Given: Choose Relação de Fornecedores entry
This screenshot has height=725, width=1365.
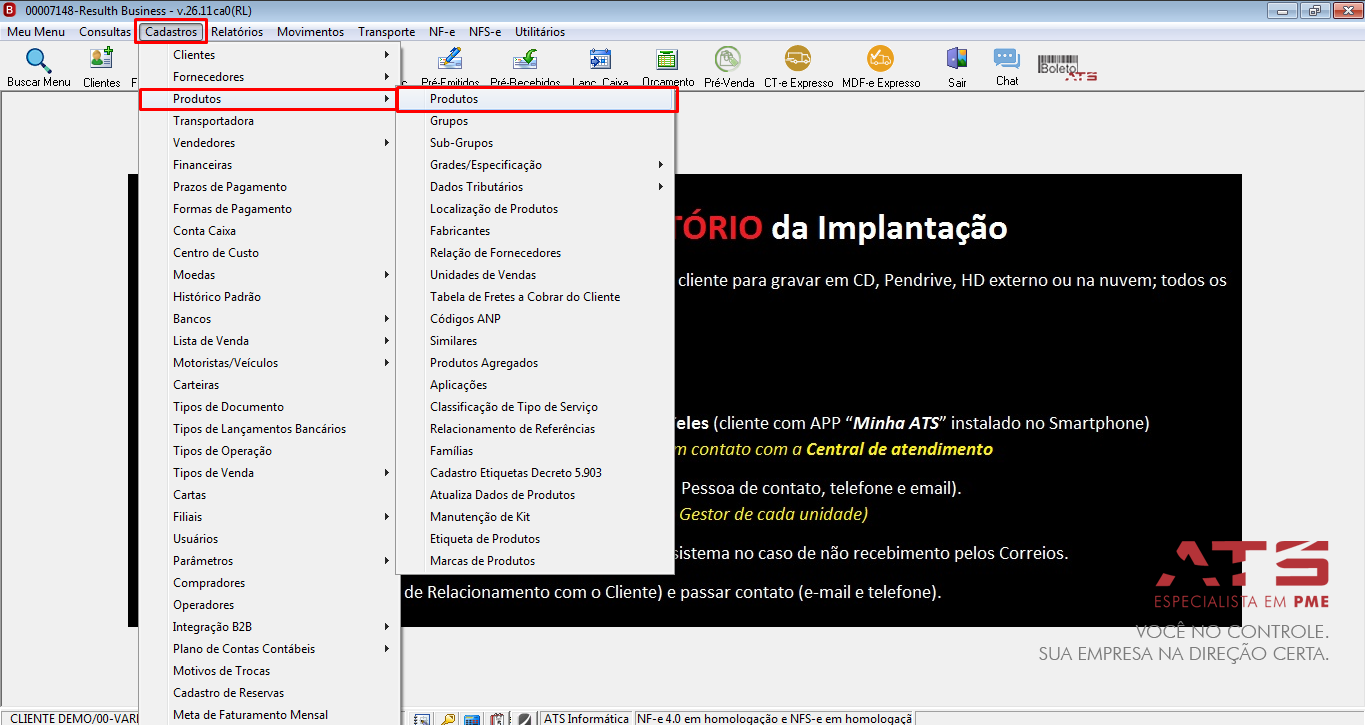Looking at the screenshot, I should (536, 253).
